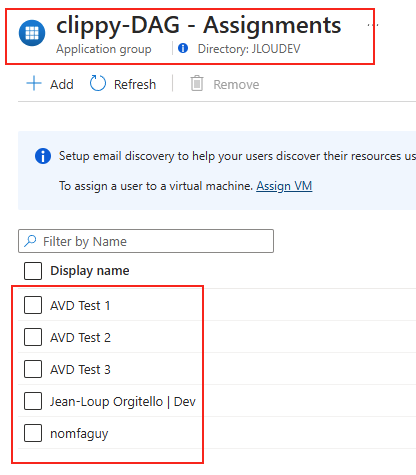Toggle the select-all Display name checkbox

coord(33,271)
